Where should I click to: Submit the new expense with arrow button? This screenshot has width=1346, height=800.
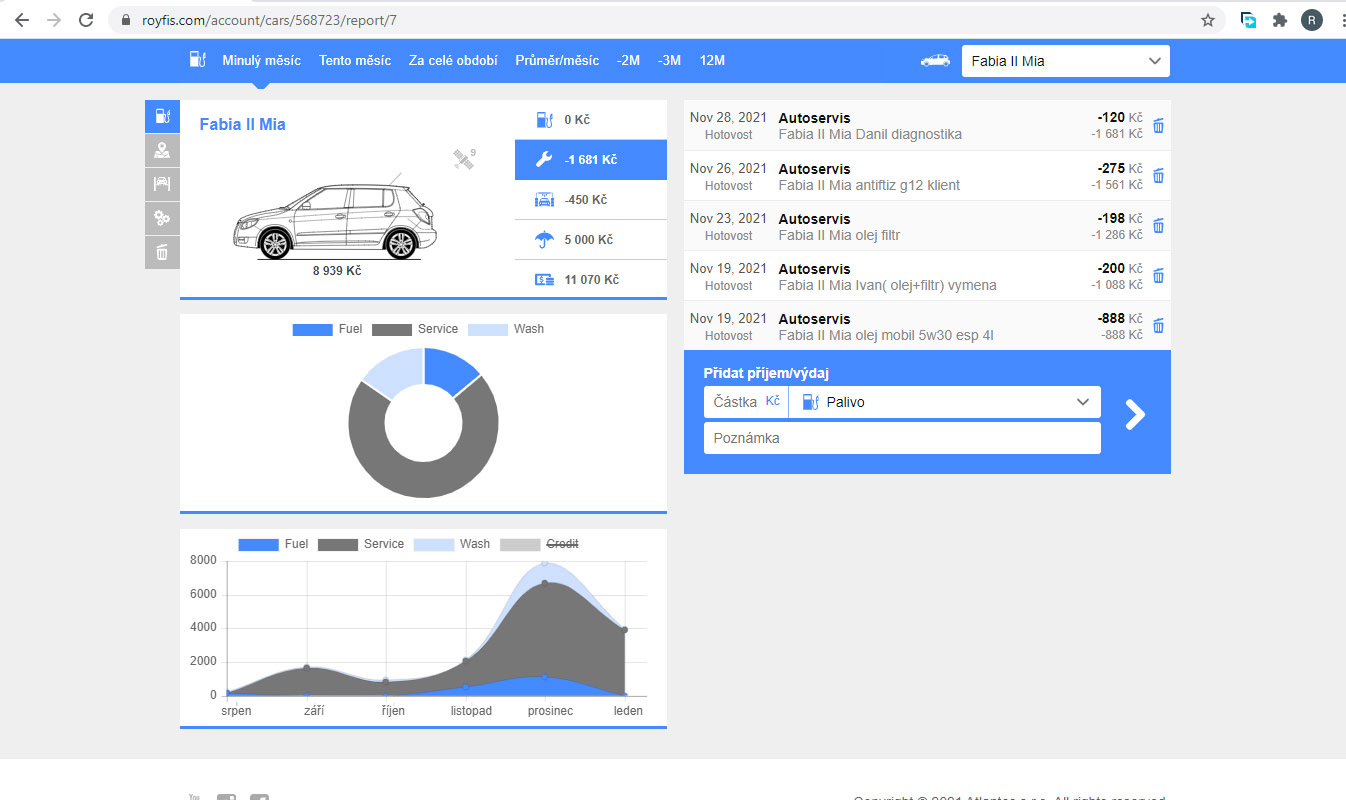click(1135, 414)
